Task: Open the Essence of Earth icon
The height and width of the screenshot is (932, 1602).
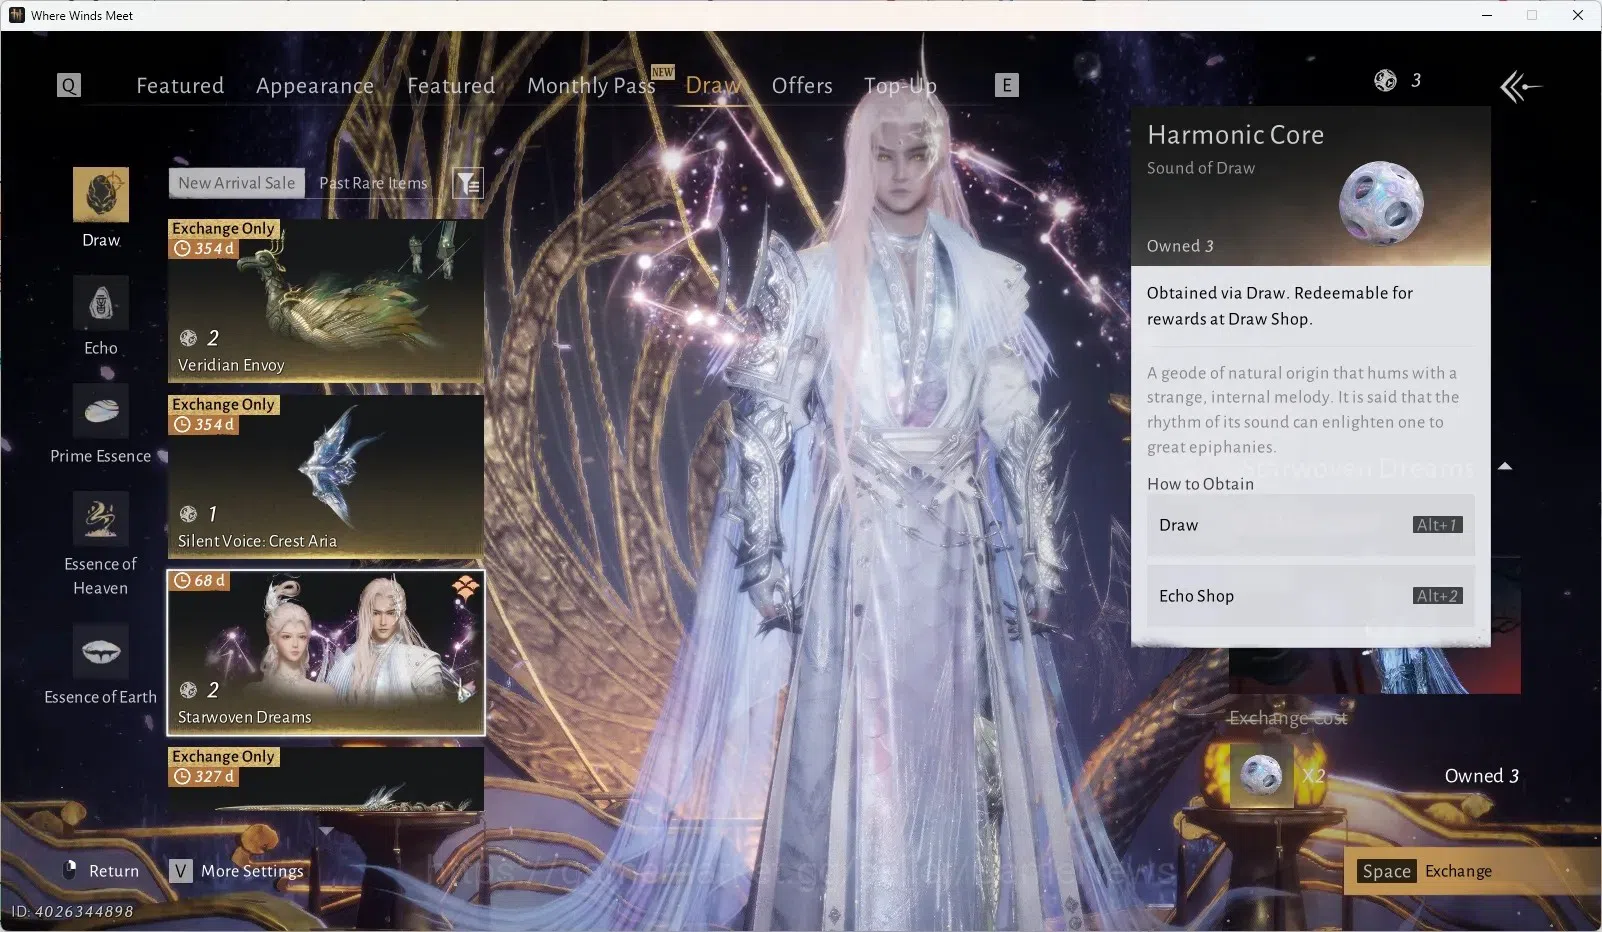Action: [101, 651]
